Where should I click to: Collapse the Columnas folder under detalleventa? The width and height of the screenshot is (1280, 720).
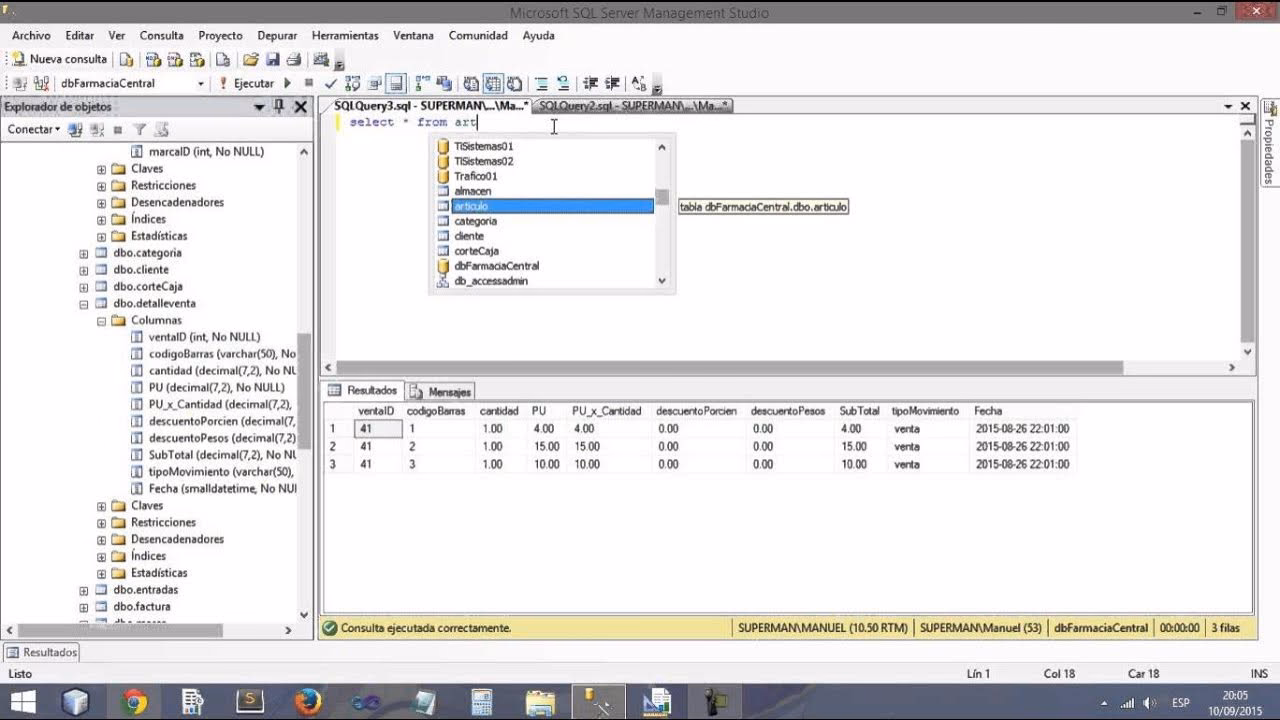click(x=102, y=321)
